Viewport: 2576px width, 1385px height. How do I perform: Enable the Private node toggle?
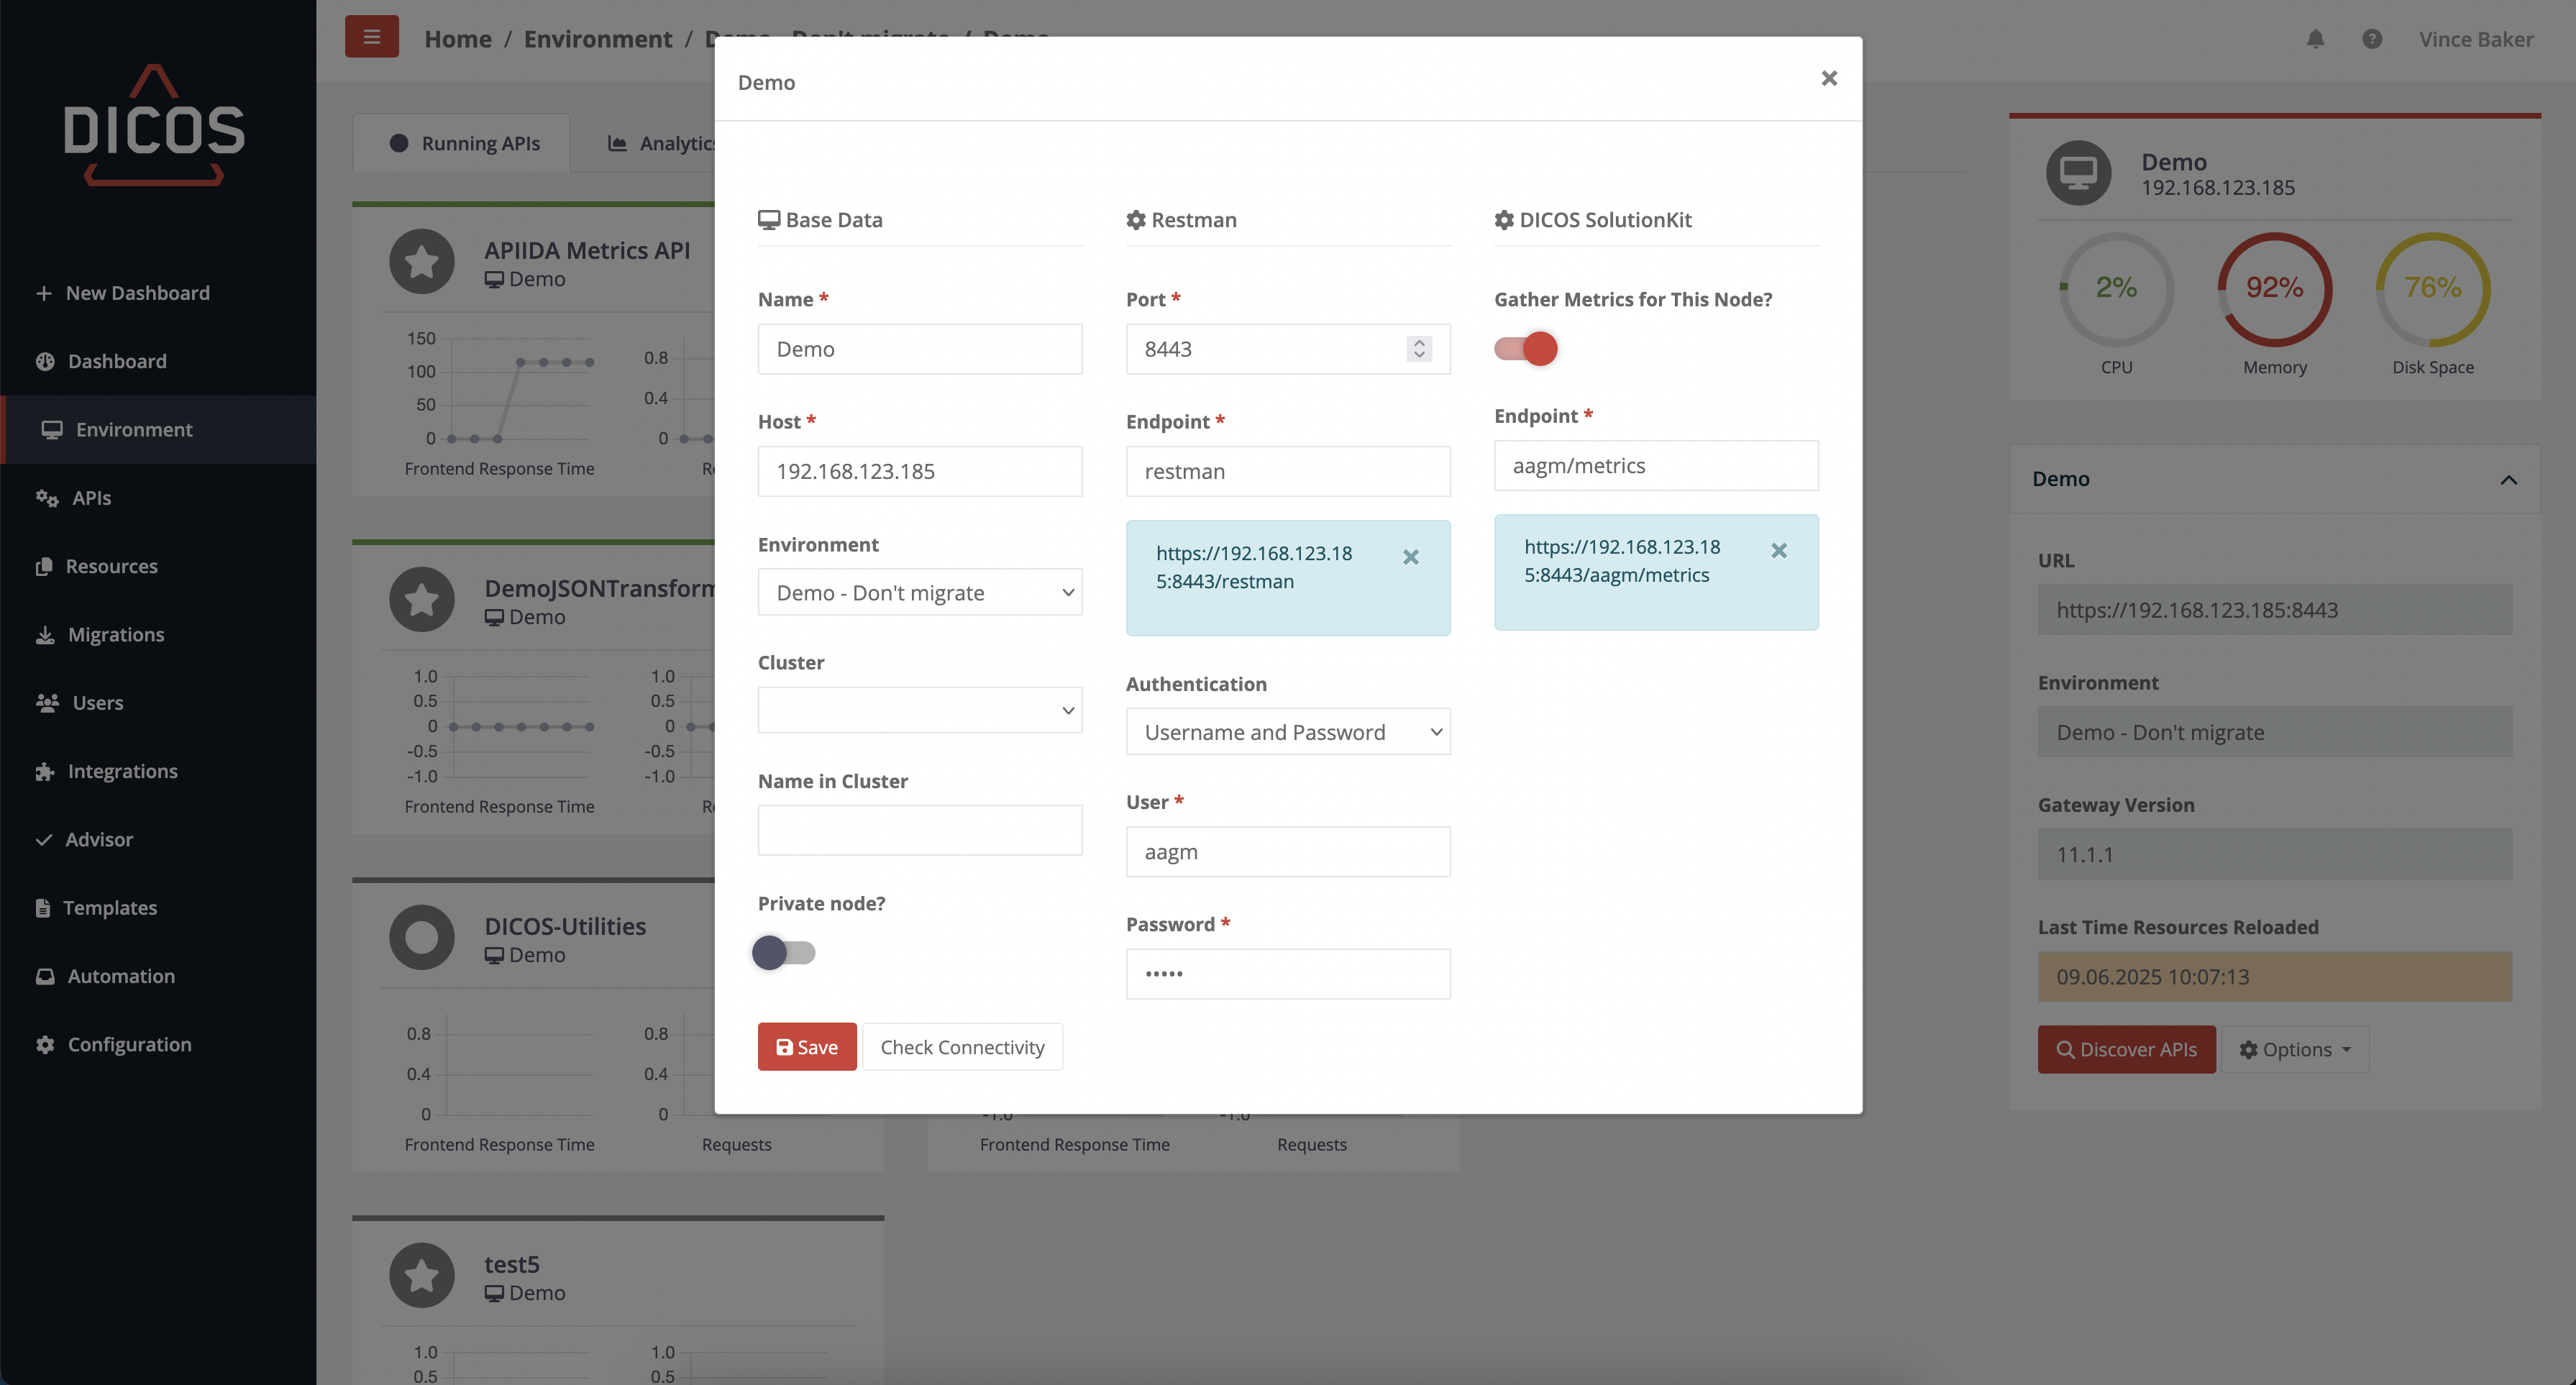pyautogui.click(x=783, y=953)
